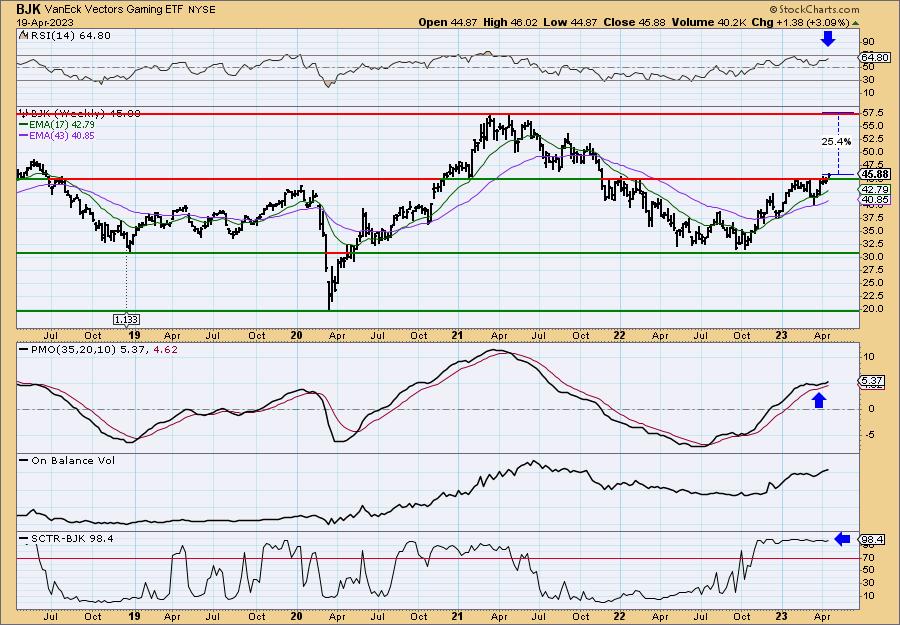900x625 pixels.
Task: Click the RSI line marker icon beside RSI(14)
Action: (23, 36)
